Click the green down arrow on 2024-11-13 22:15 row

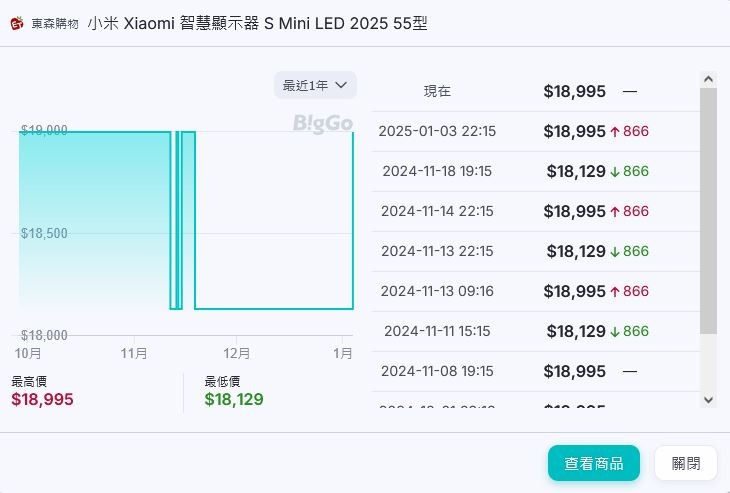pyautogui.click(x=615, y=252)
